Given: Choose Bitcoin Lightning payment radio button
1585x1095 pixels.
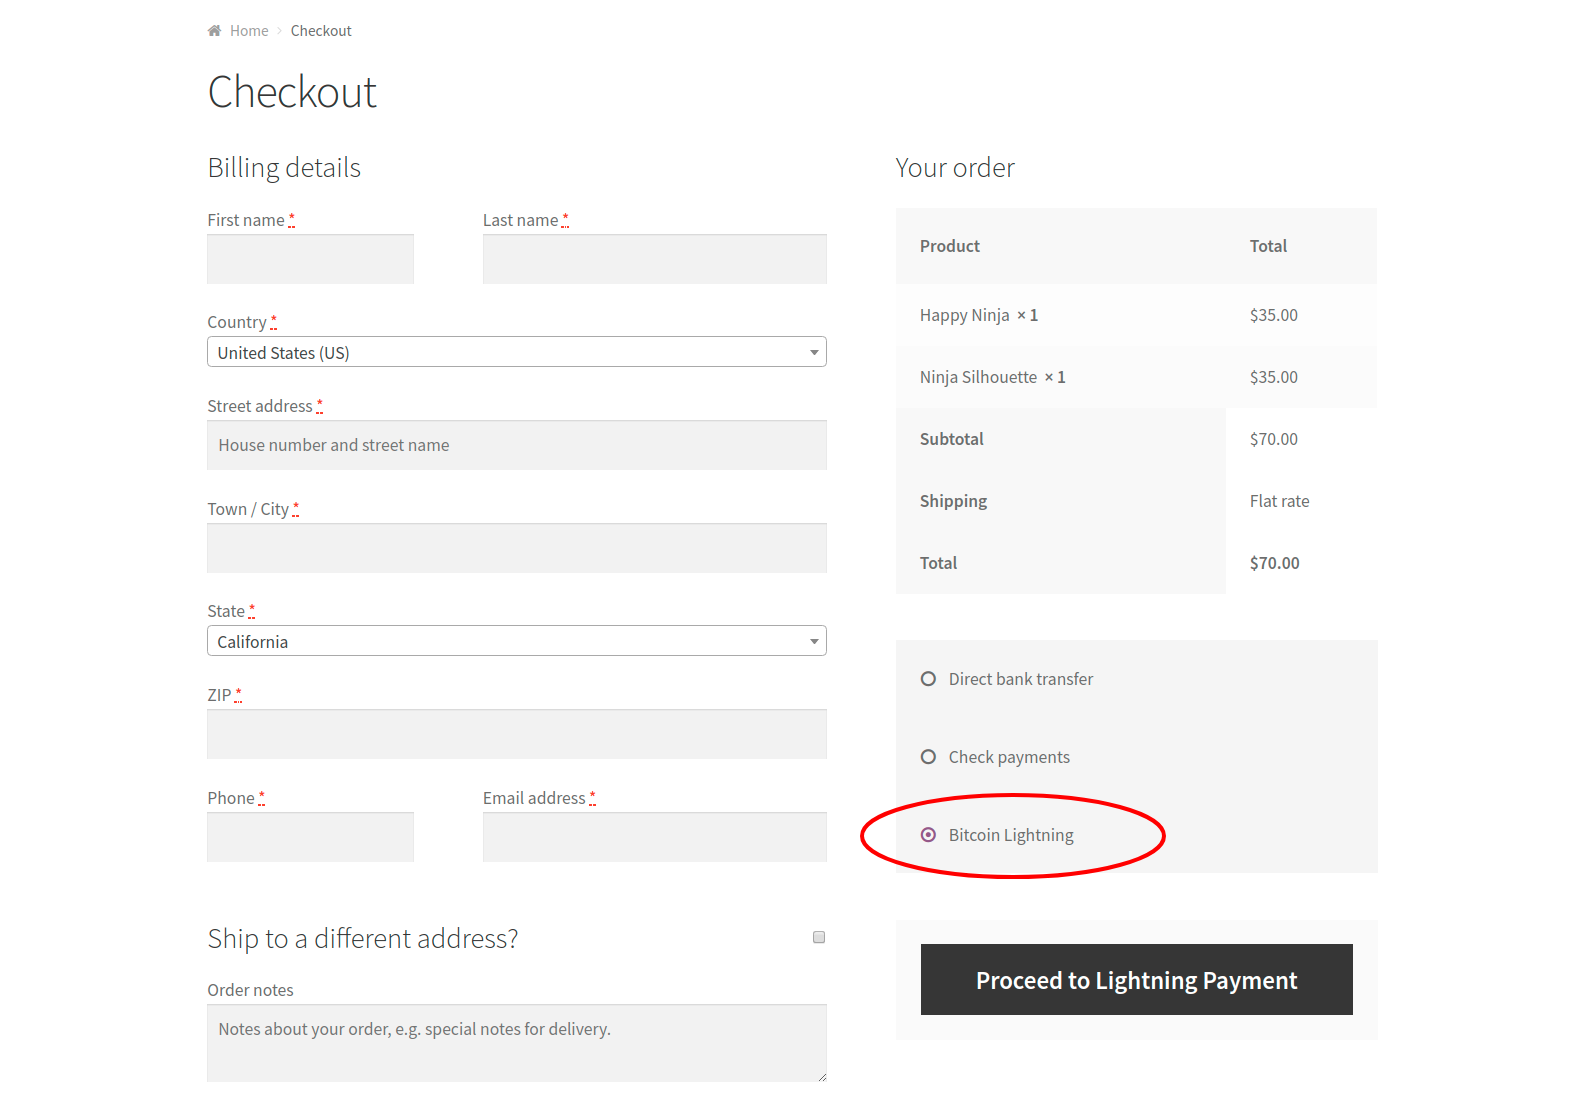Looking at the screenshot, I should tap(928, 835).
